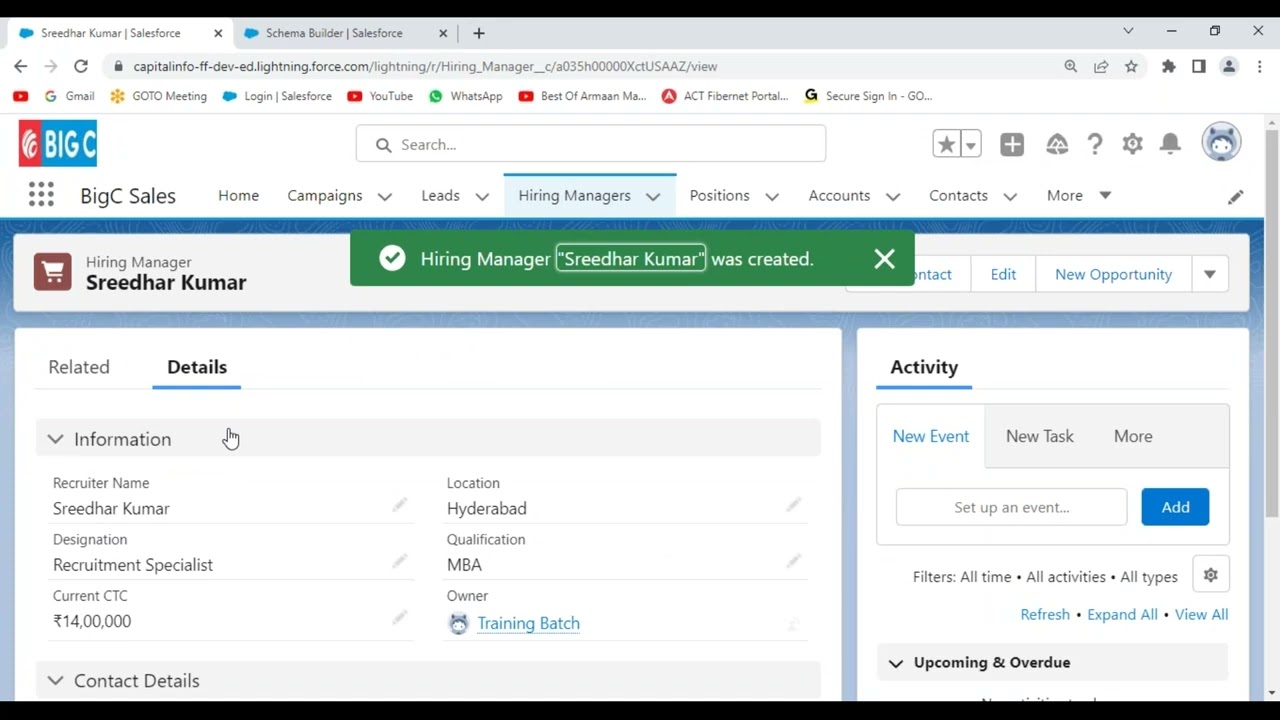This screenshot has width=1280, height=720.
Task: Open Salesforce Help question mark icon
Action: [x=1095, y=144]
